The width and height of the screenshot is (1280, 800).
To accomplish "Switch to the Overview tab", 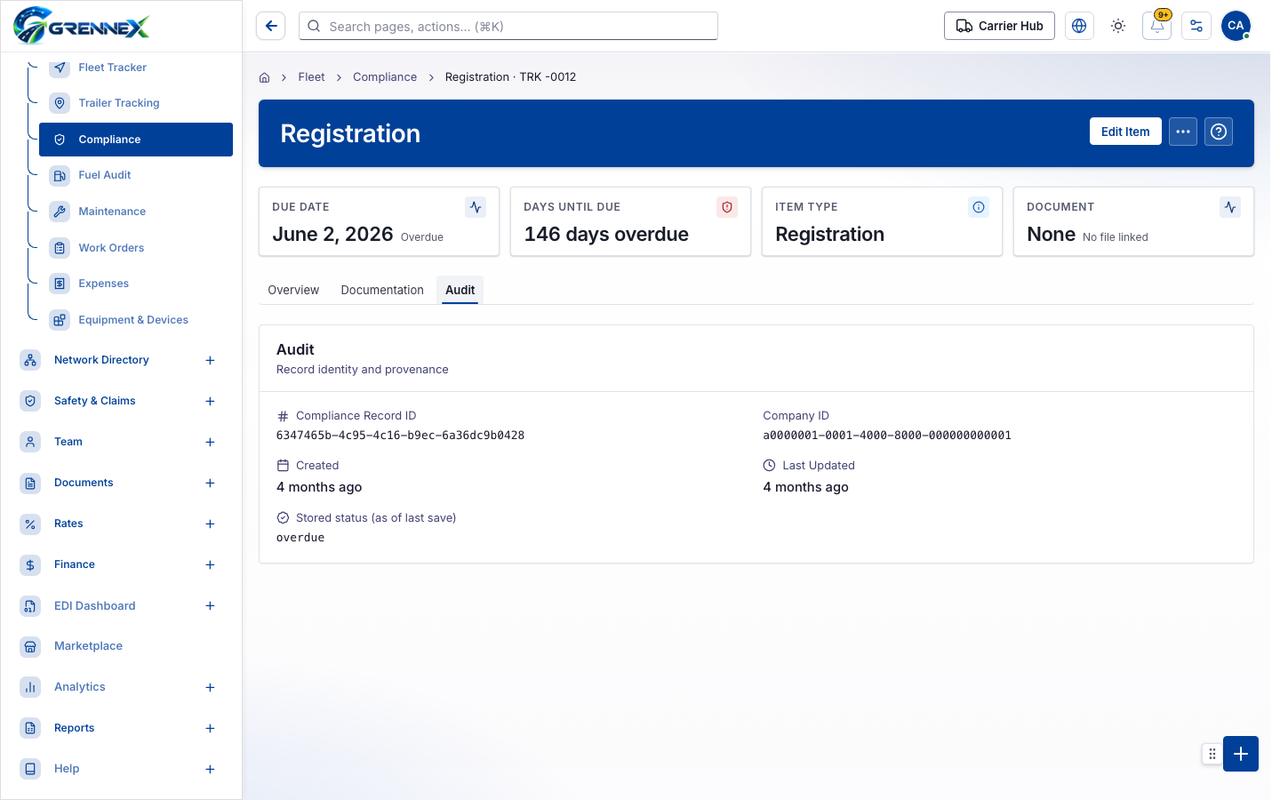I will [293, 290].
